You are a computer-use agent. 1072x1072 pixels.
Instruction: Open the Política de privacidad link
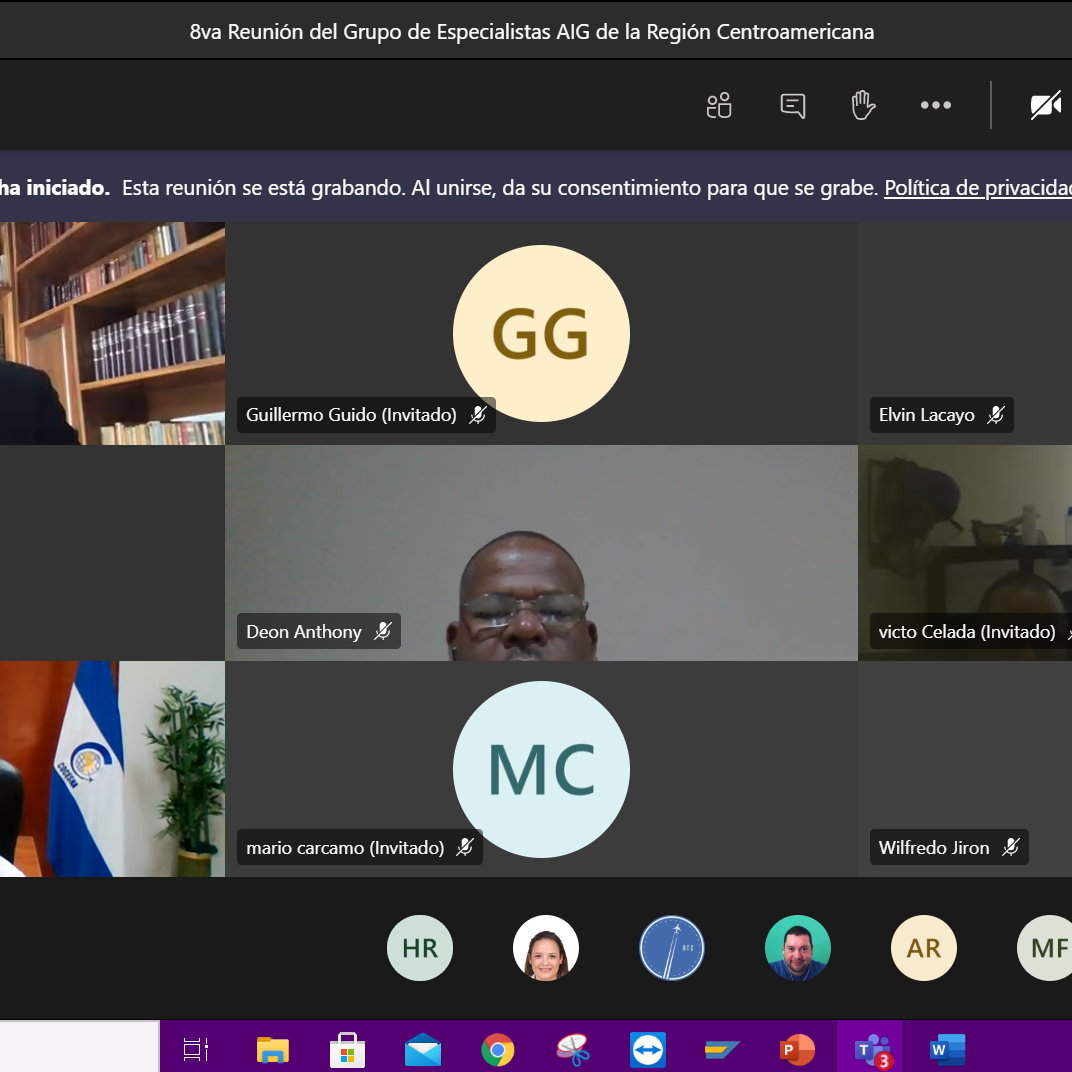tap(977, 188)
